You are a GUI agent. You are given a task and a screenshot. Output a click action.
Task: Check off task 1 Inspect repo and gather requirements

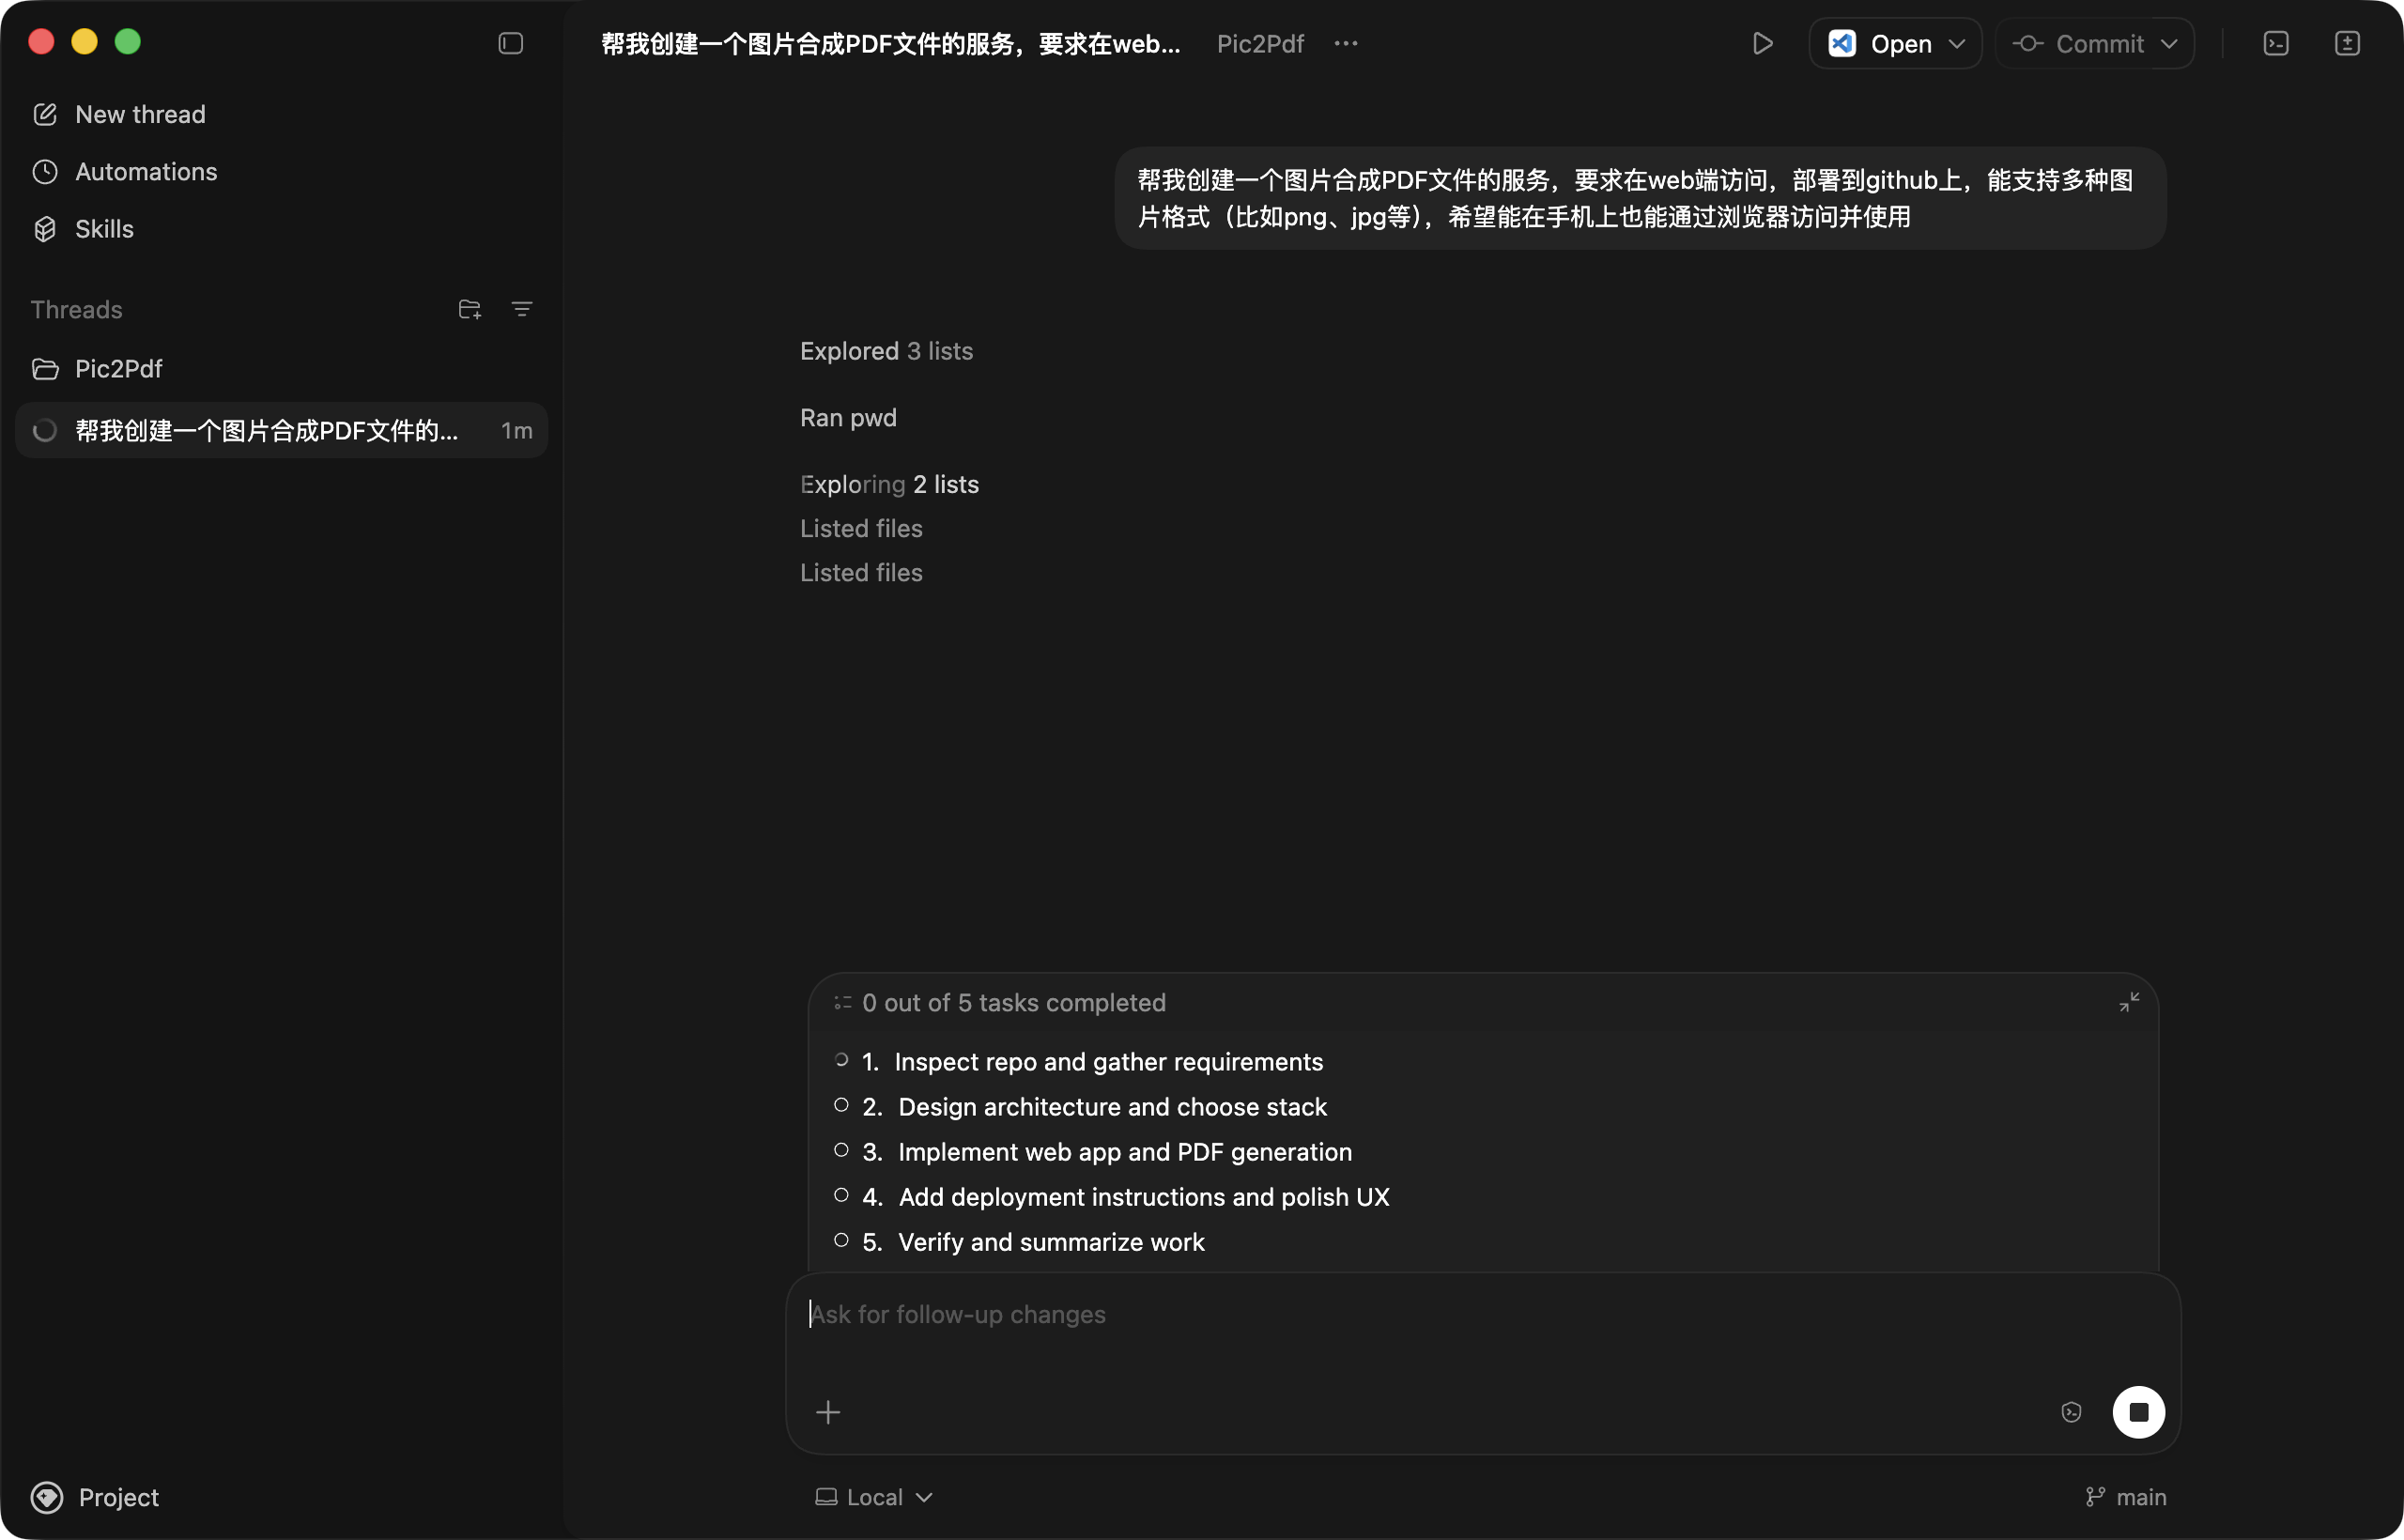coord(841,1060)
